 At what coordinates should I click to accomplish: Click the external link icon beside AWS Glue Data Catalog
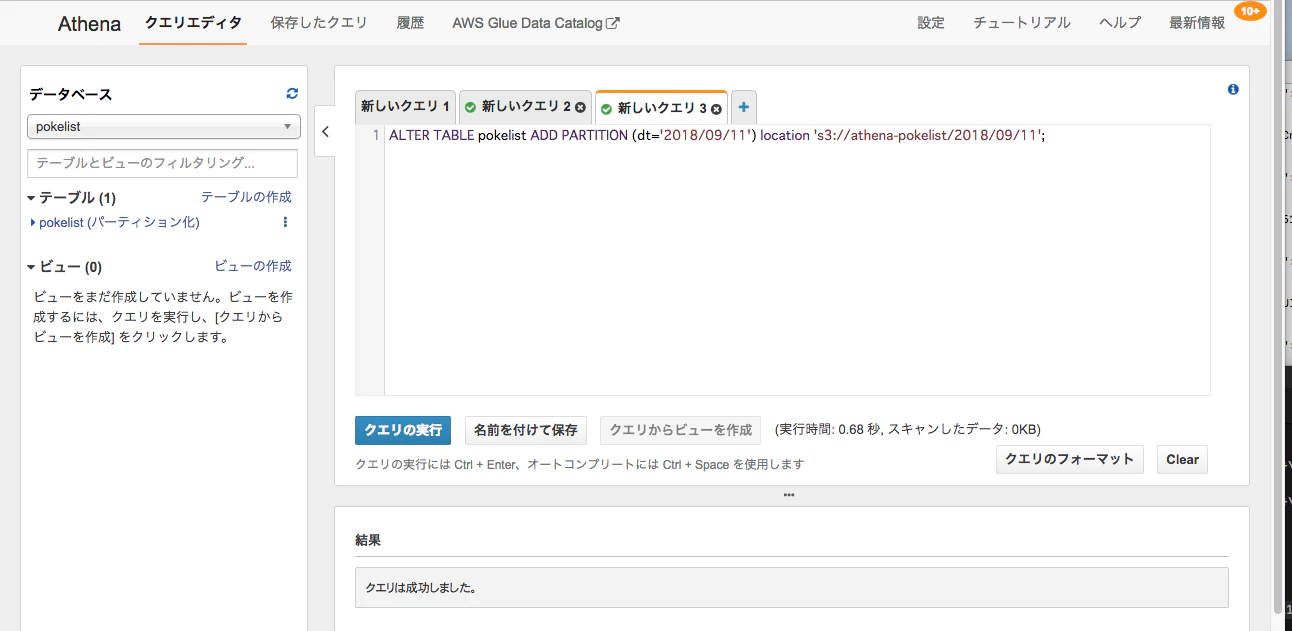pyautogui.click(x=613, y=23)
